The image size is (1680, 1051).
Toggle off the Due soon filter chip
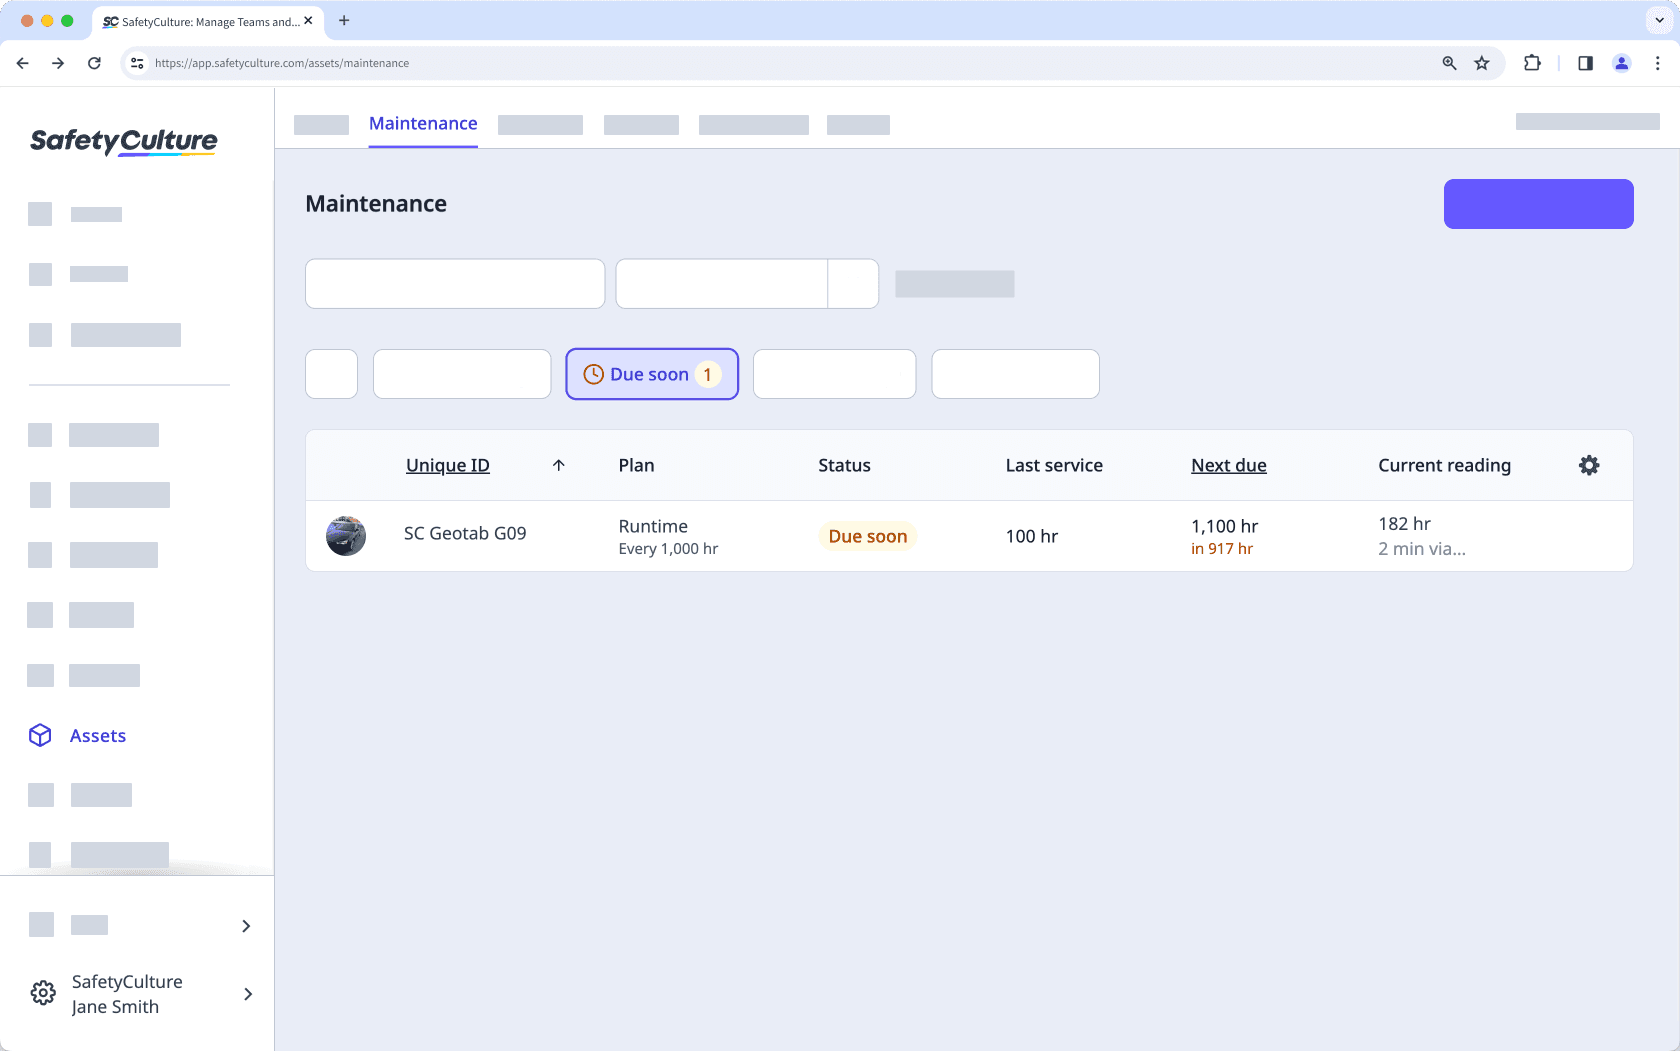click(651, 374)
